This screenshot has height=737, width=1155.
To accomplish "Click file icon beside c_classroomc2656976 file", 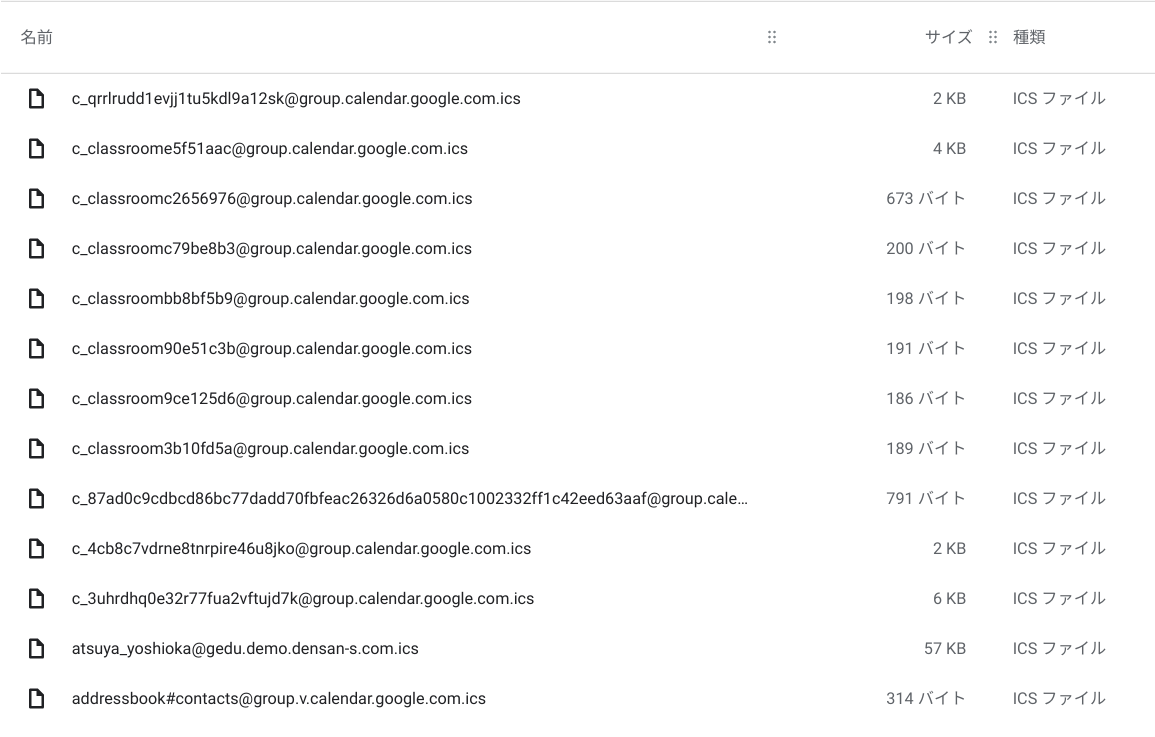I will tap(36, 199).
